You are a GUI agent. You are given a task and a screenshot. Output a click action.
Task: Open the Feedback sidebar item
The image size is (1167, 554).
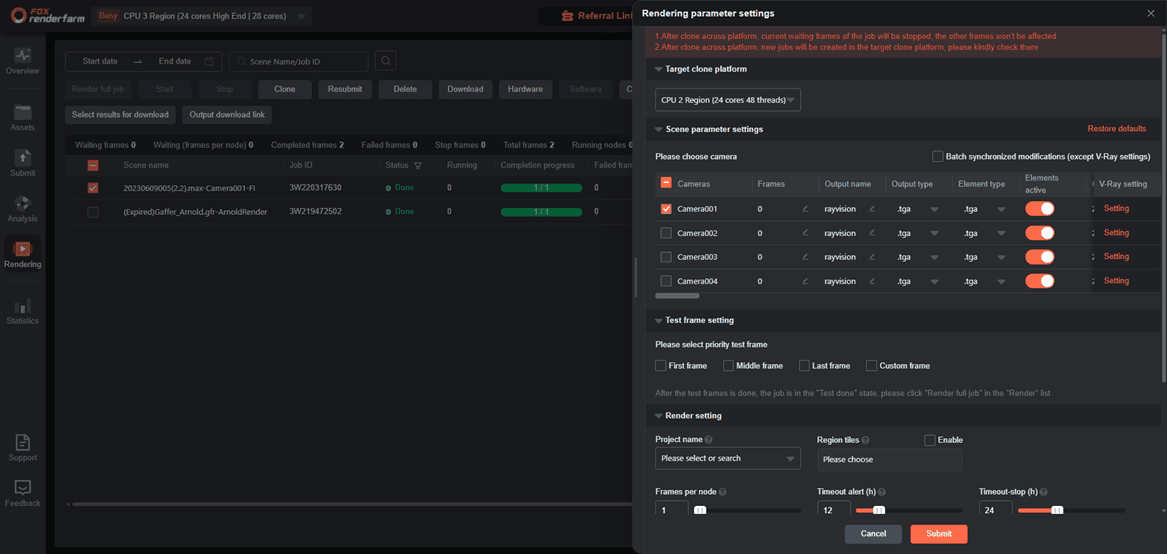click(22, 492)
